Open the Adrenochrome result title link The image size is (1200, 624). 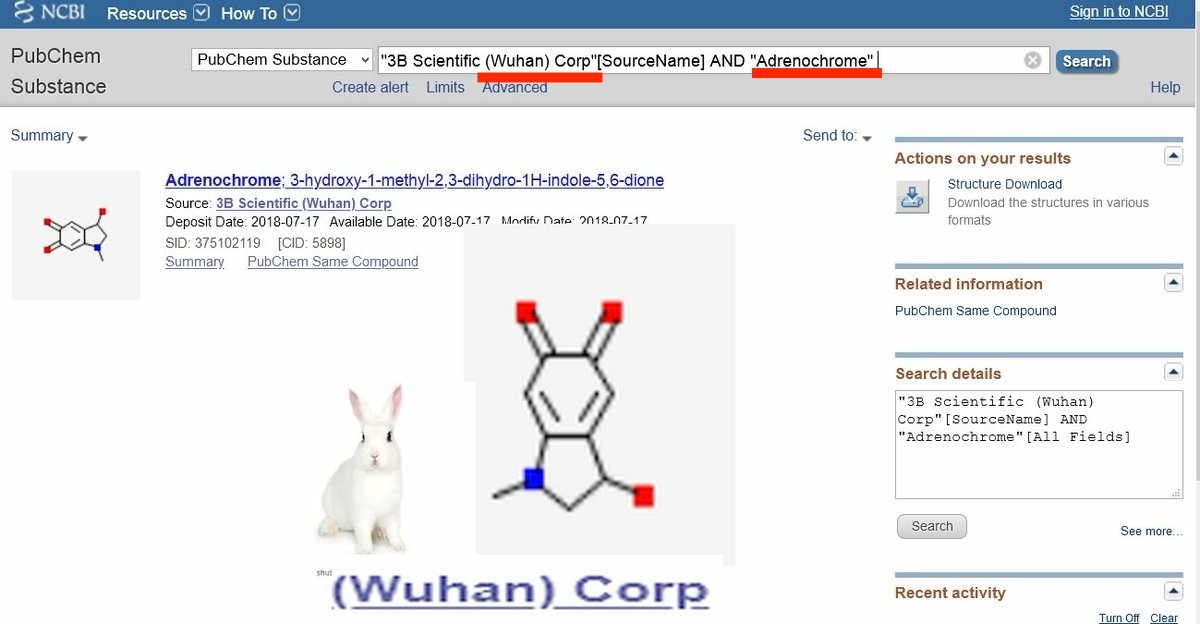tap(414, 181)
